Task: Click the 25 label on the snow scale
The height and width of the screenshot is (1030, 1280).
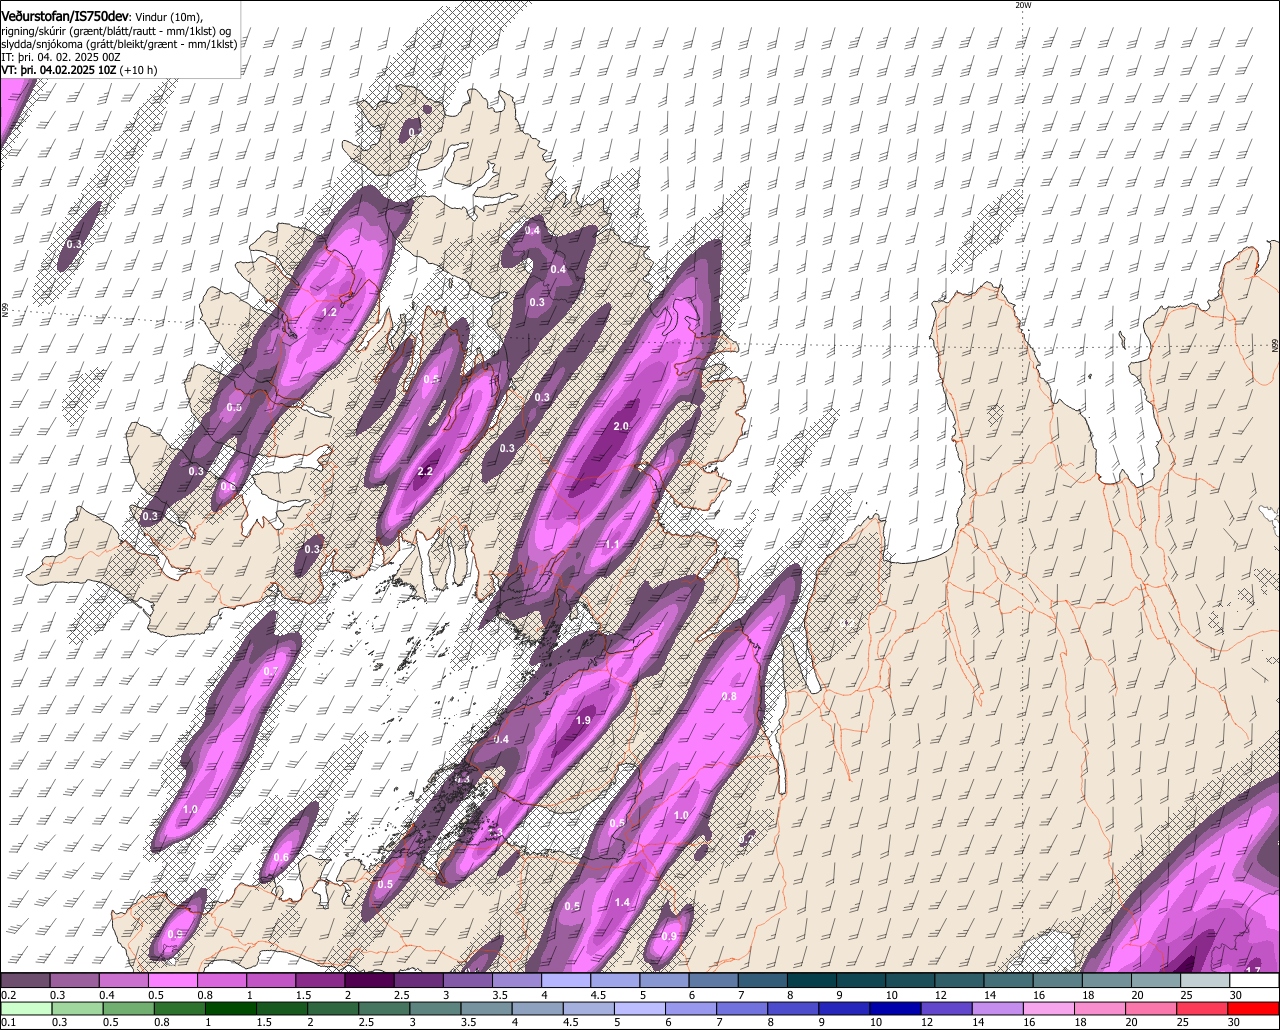Action: 1187,995
